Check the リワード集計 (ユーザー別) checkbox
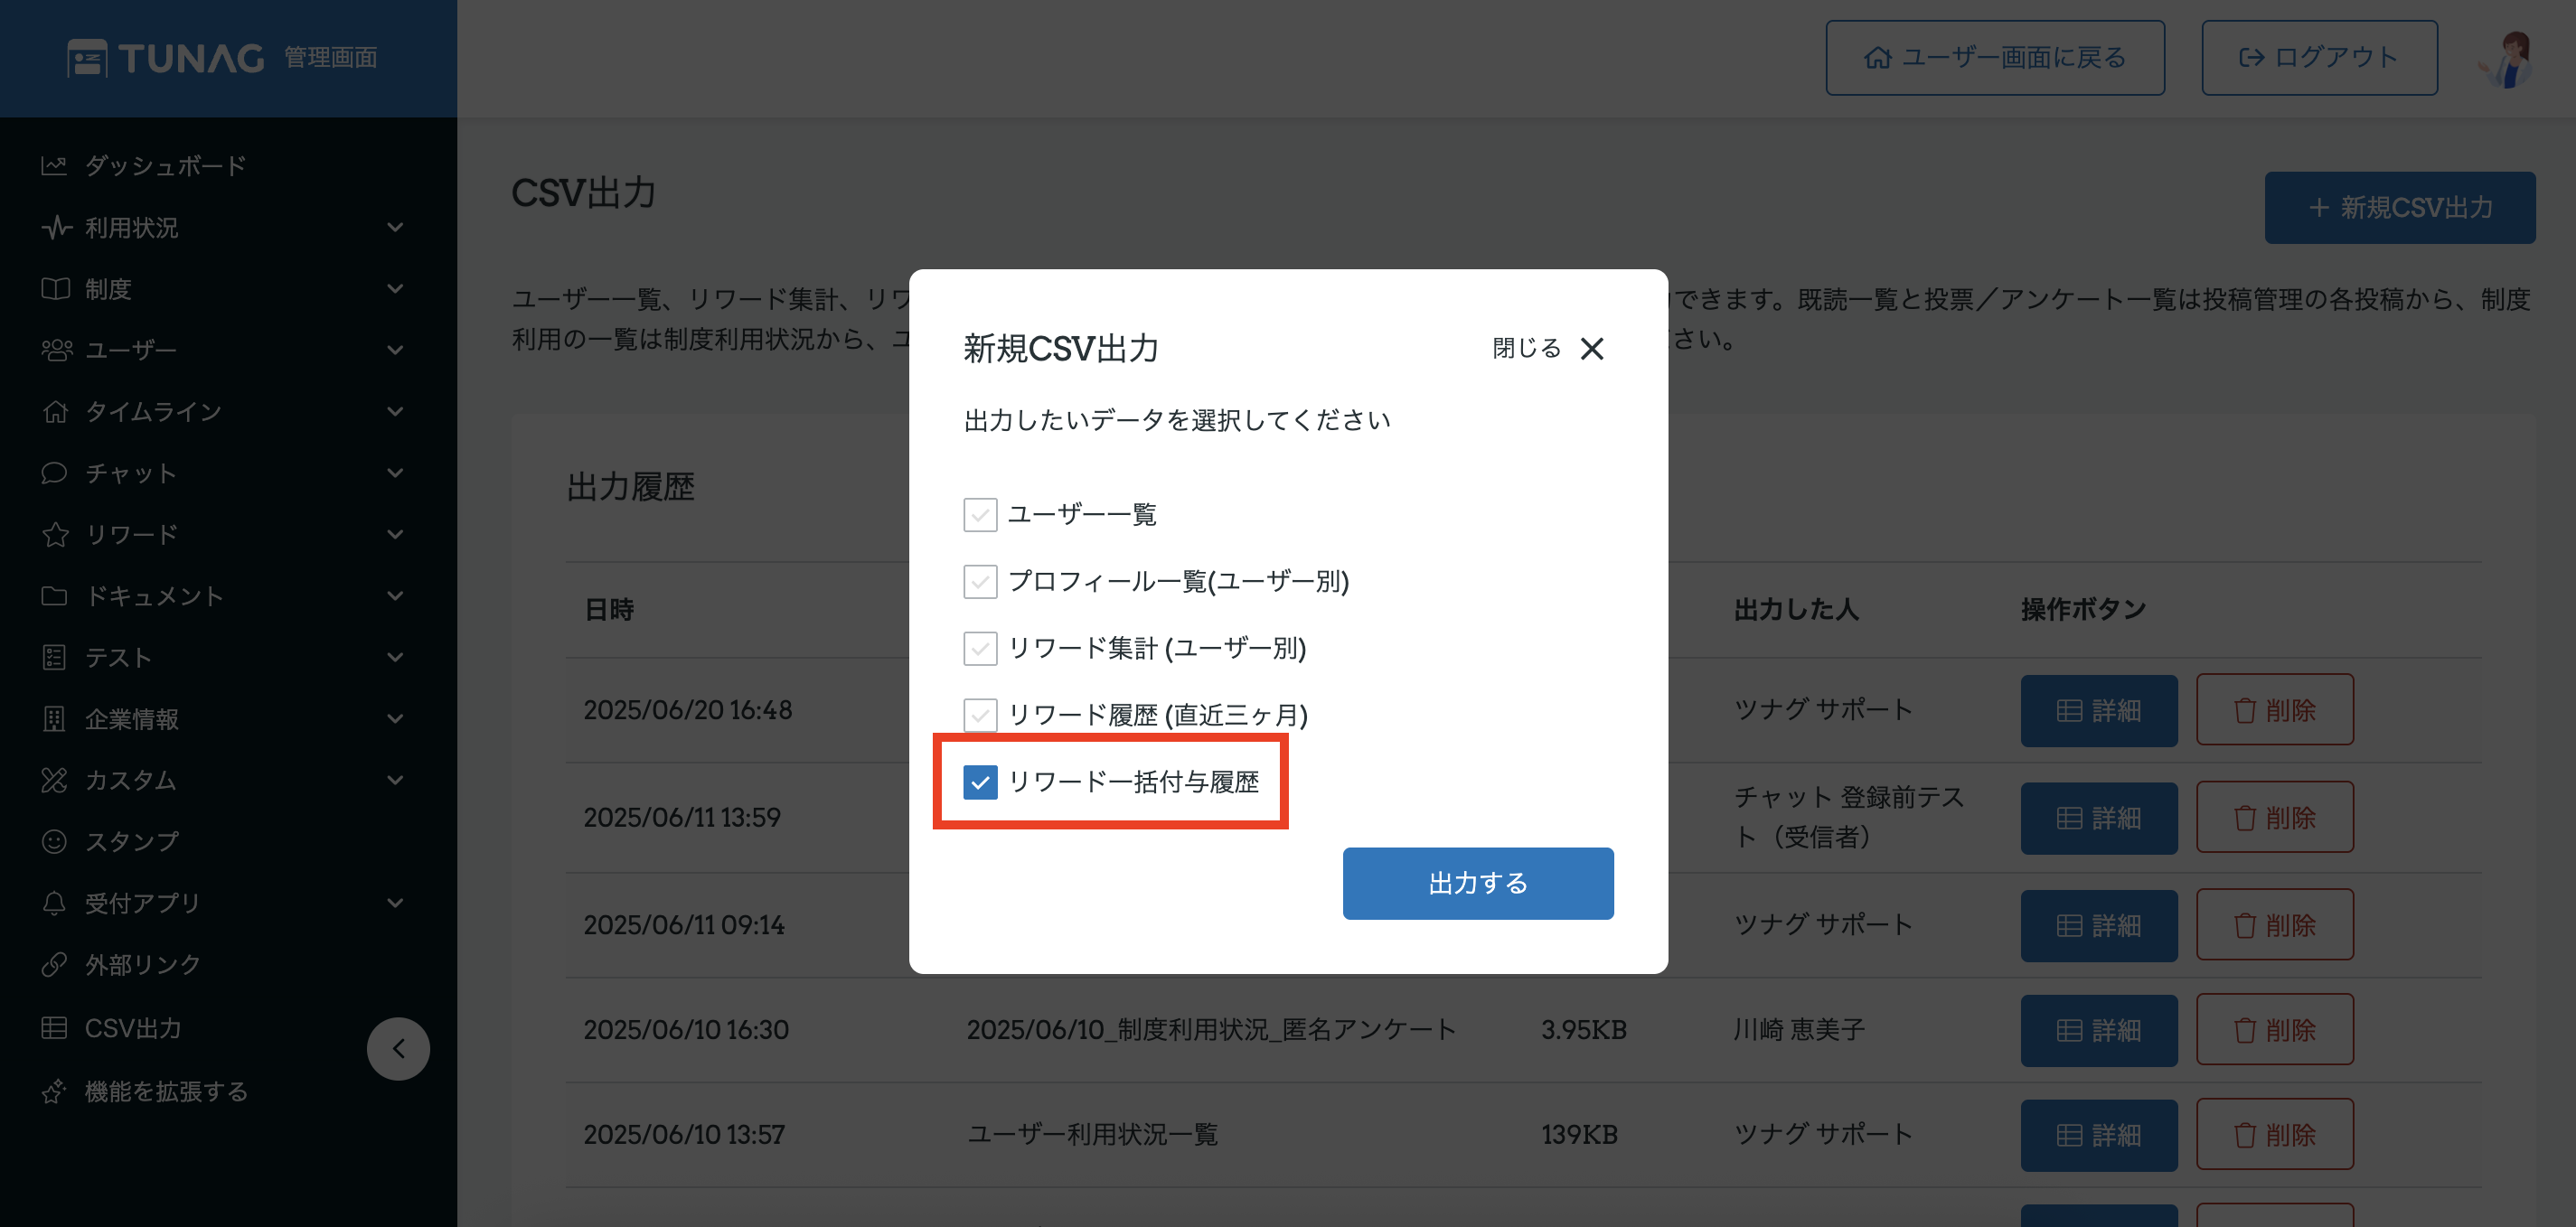 point(980,648)
